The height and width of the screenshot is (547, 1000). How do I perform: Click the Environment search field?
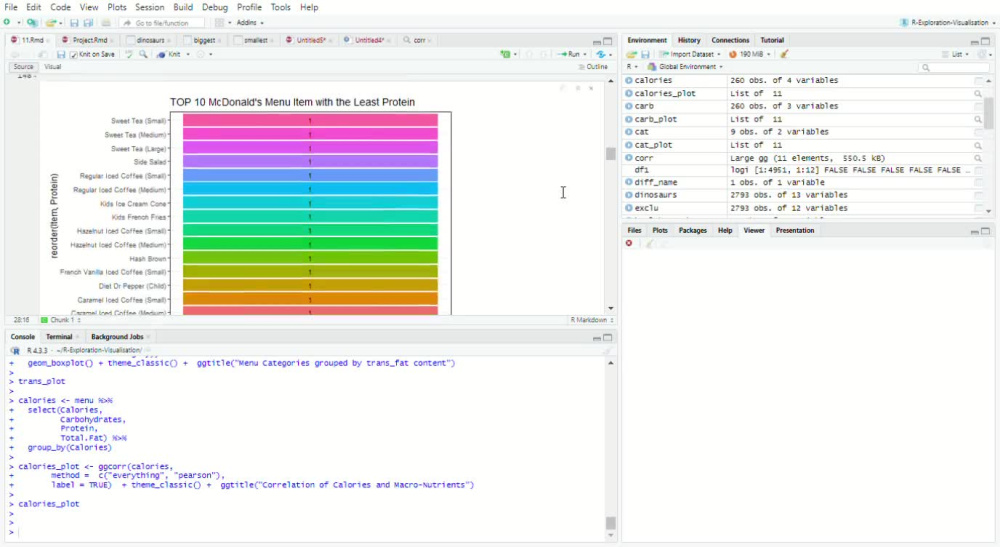pos(953,67)
